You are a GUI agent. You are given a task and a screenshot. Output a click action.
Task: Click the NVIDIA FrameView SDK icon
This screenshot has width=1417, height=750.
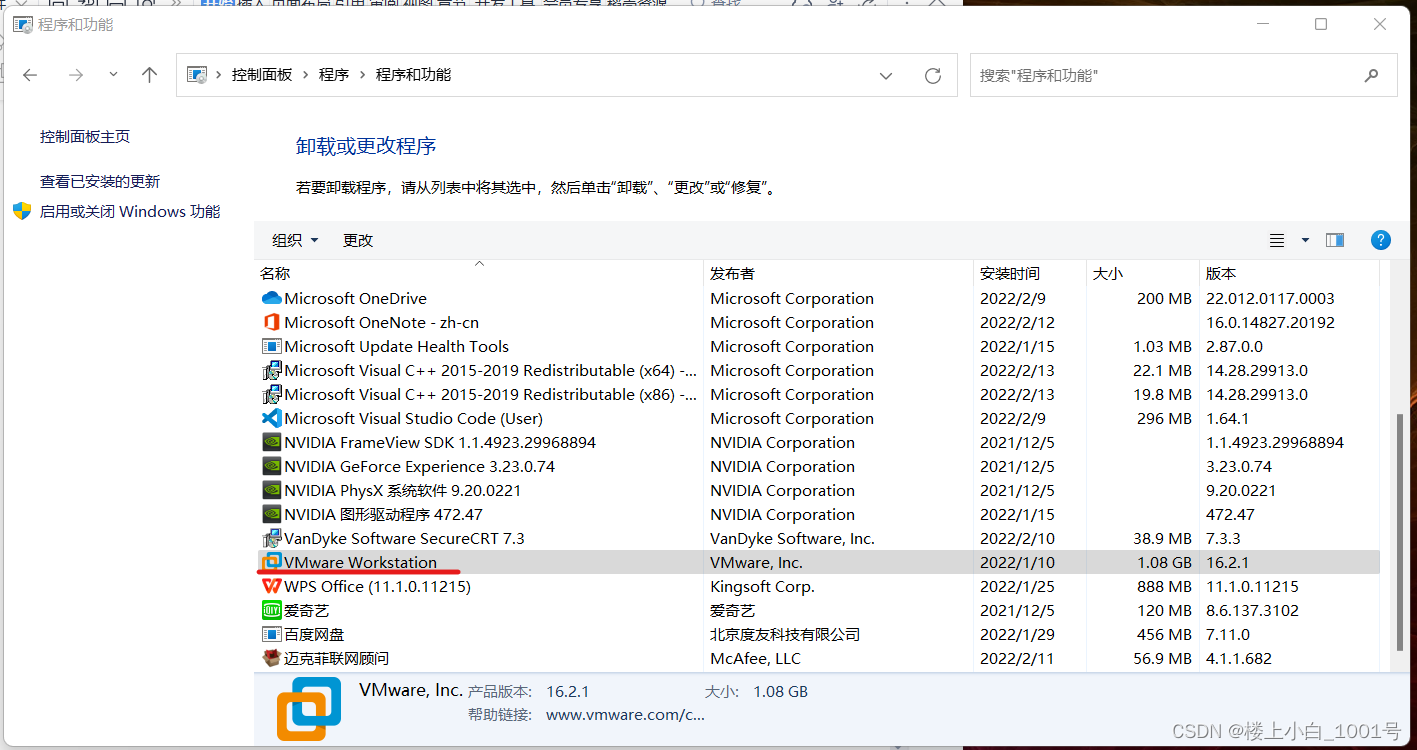271,442
